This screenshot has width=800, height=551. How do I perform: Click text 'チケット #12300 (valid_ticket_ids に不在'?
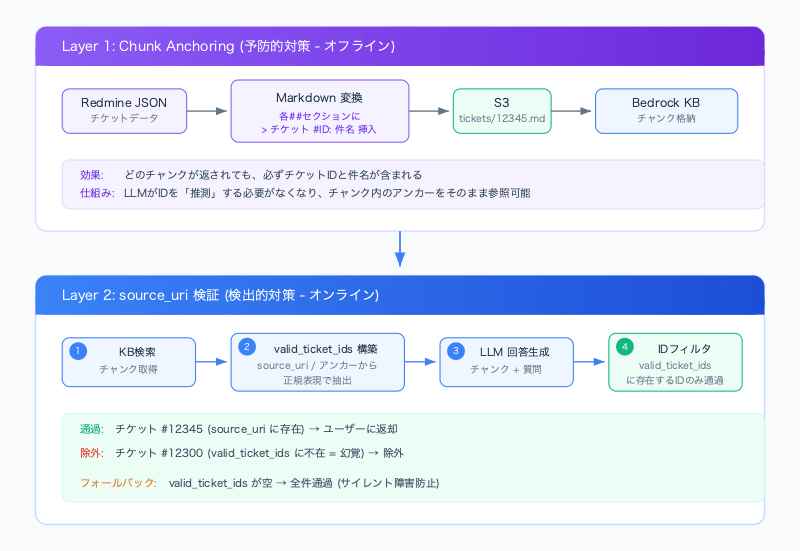point(220,453)
